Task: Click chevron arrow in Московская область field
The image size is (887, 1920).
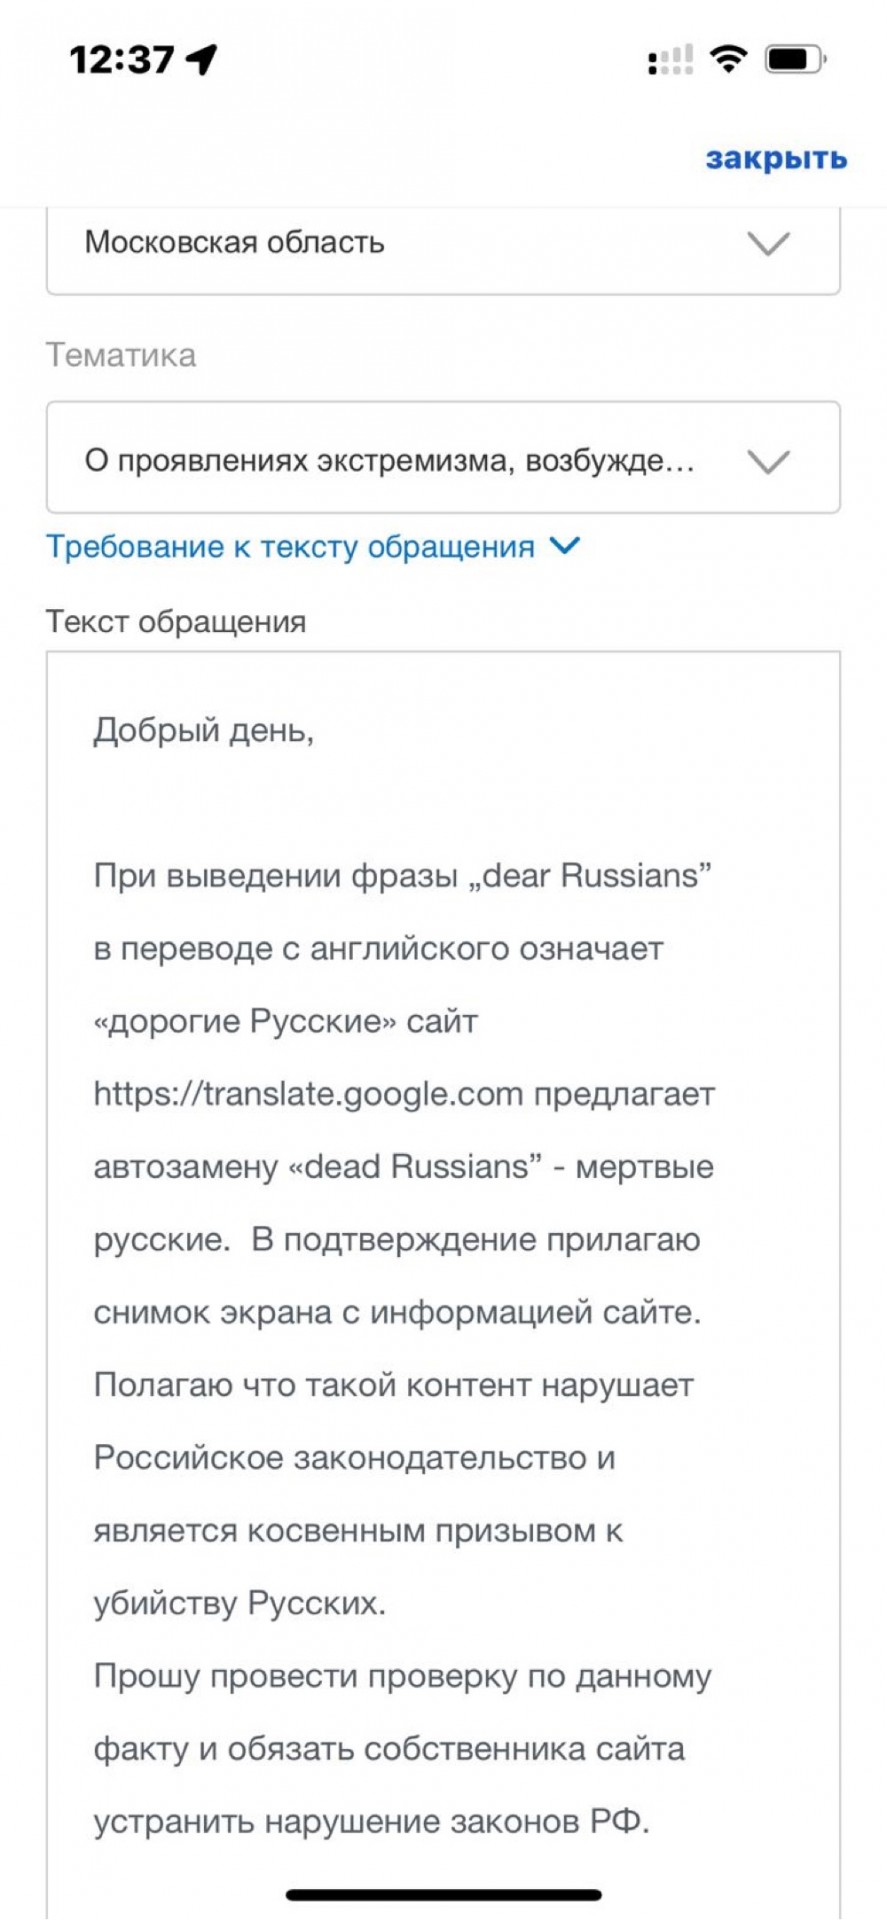Action: [768, 243]
